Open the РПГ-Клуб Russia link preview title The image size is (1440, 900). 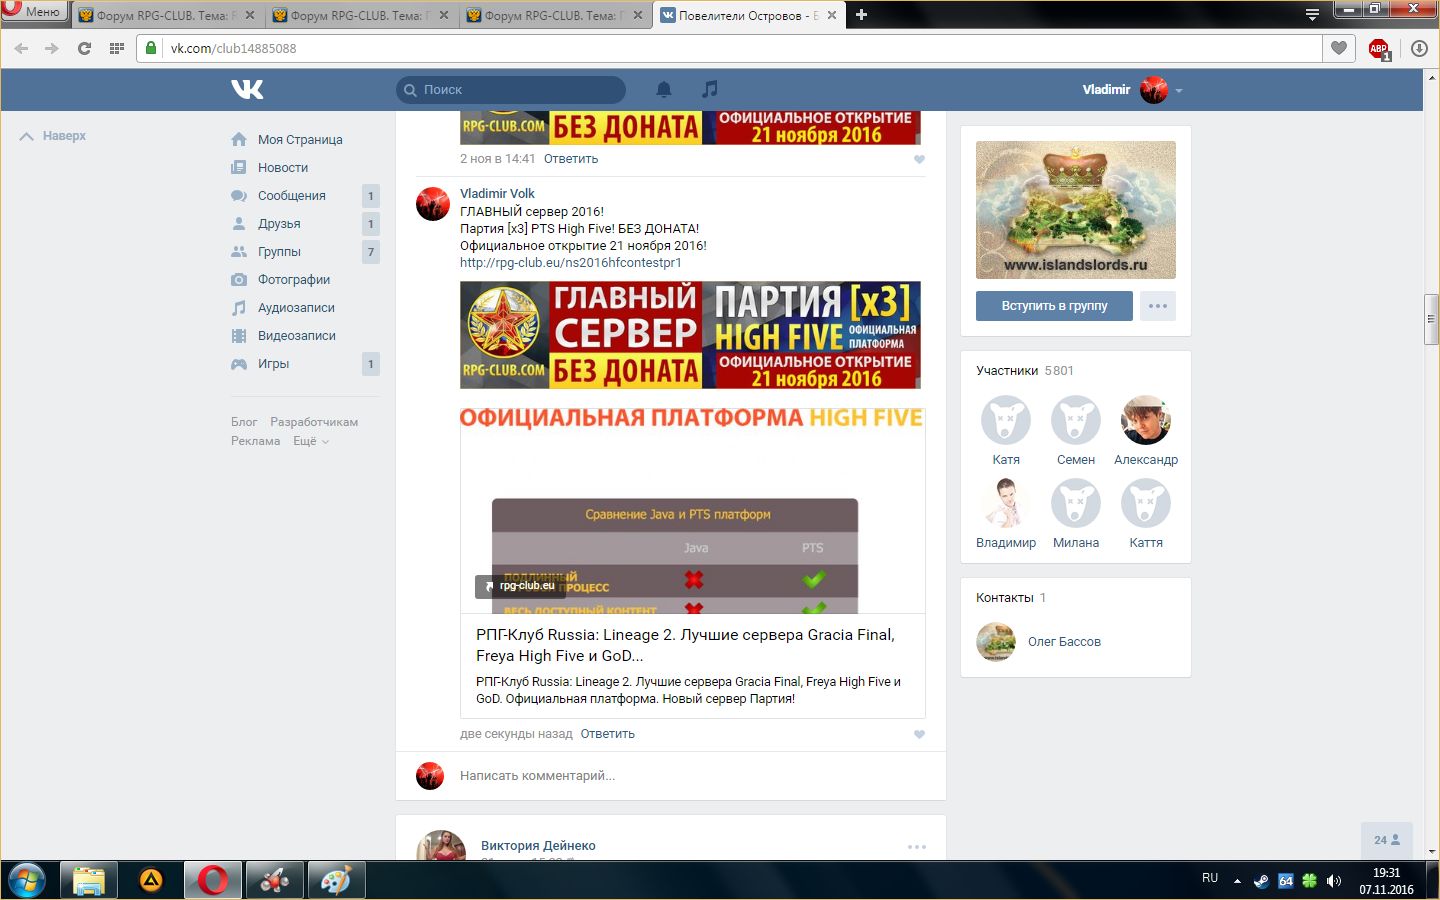pyautogui.click(x=685, y=645)
